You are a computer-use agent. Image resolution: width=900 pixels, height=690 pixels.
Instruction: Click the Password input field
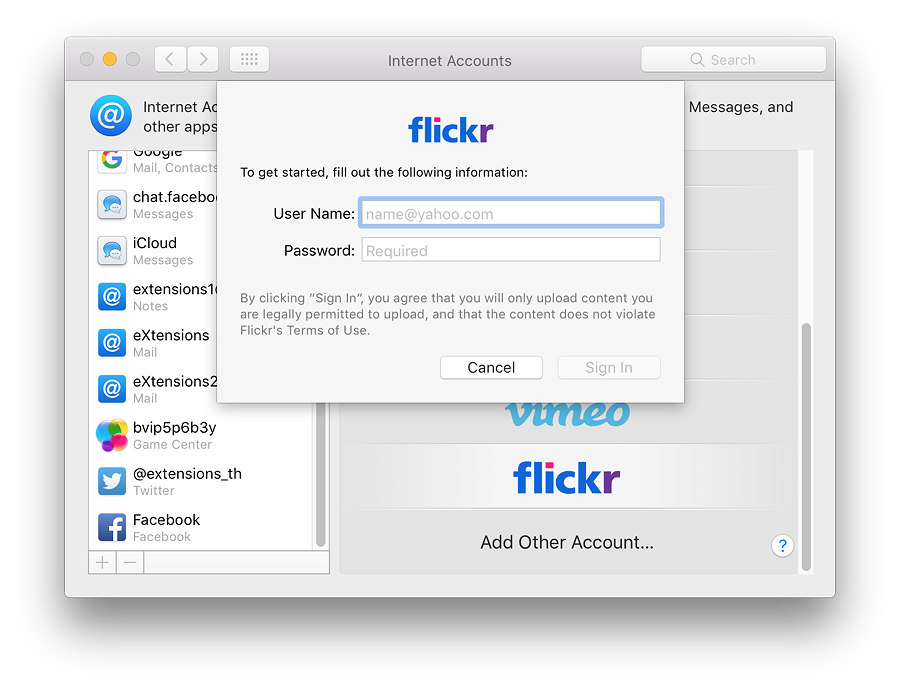511,250
